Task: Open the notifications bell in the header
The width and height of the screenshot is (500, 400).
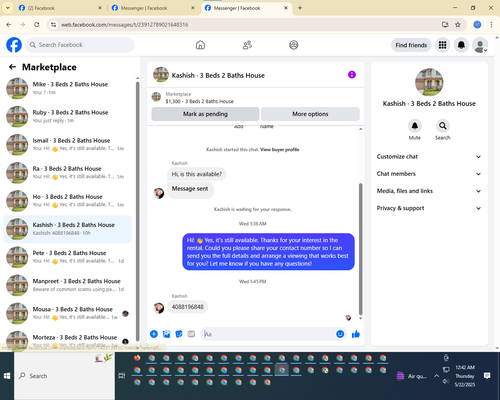Action: [461, 45]
